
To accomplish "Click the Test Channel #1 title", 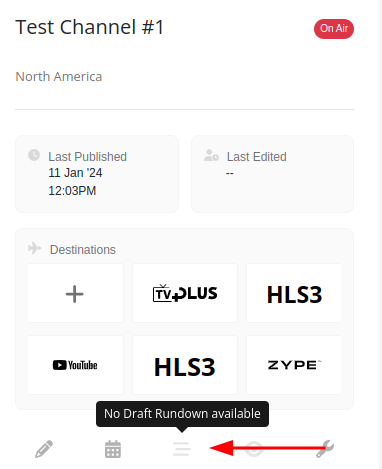I will point(90,27).
